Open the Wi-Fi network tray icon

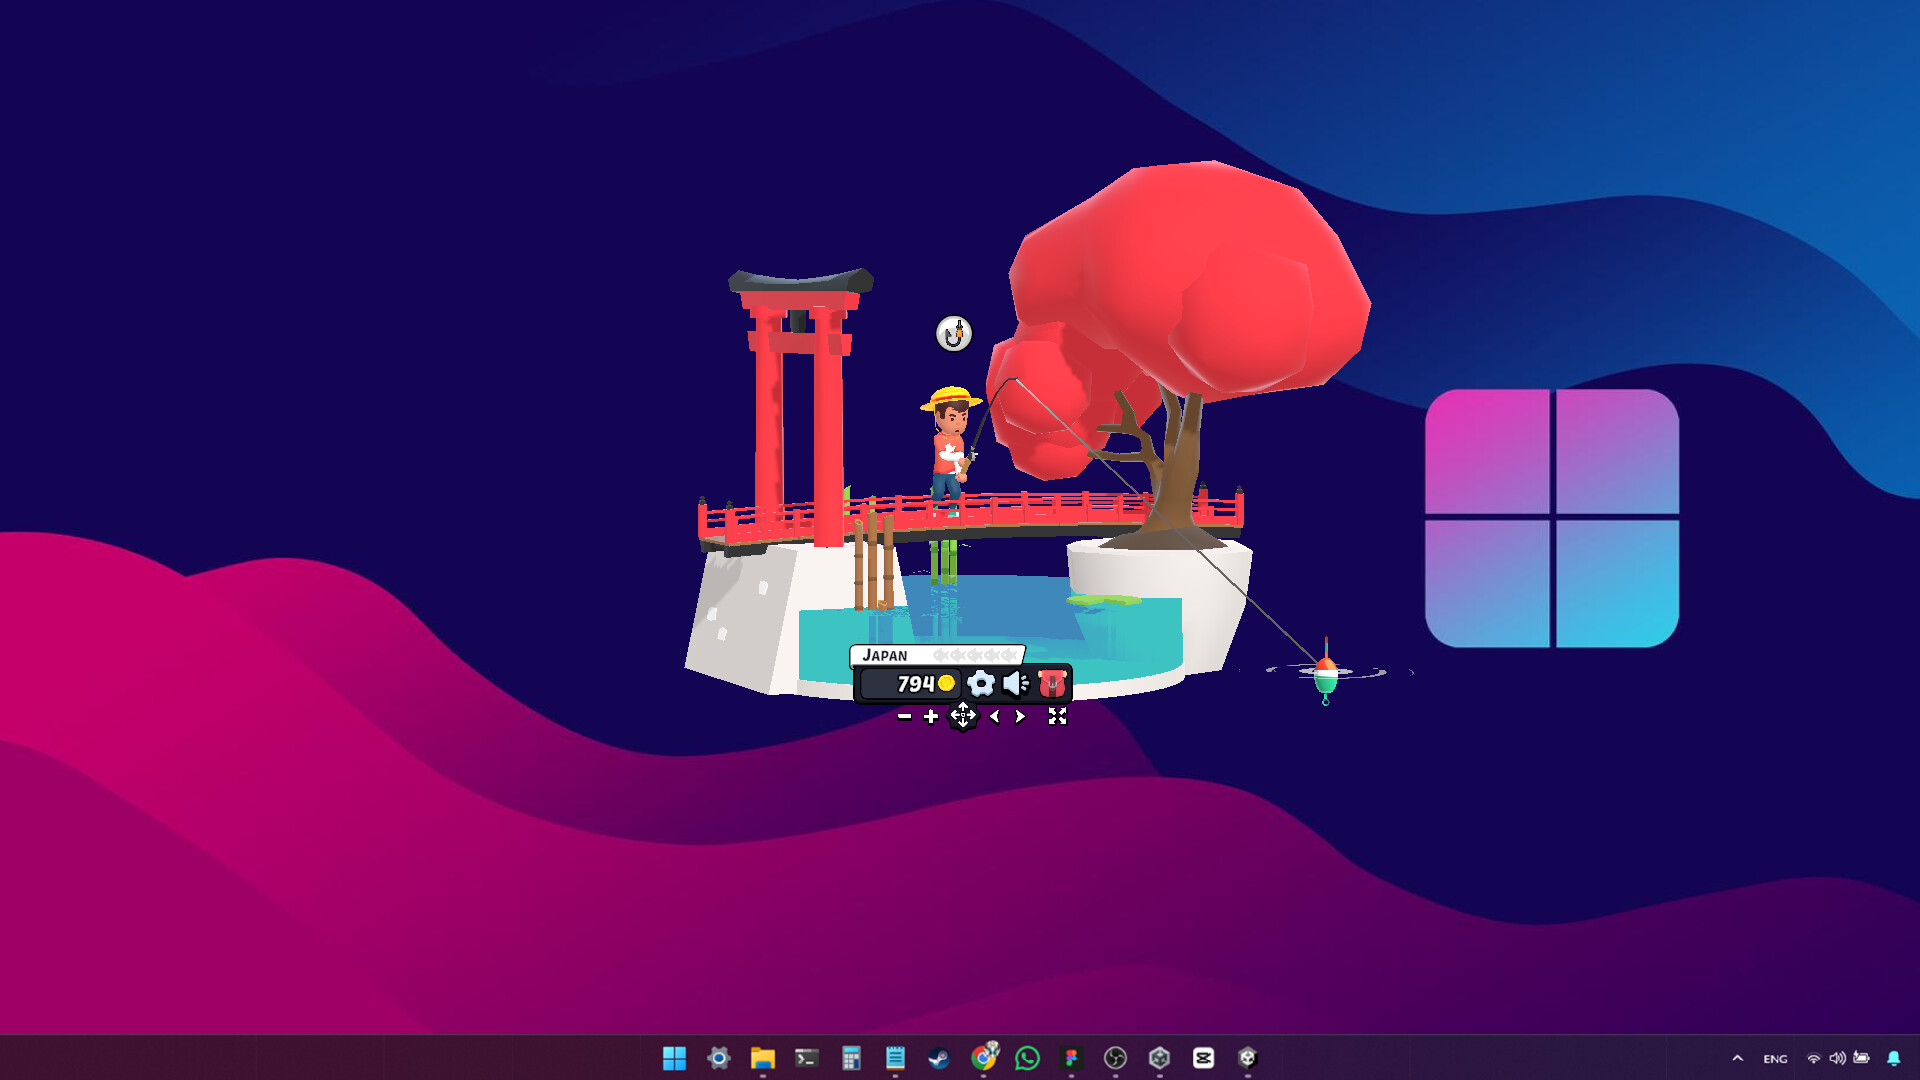(1813, 1058)
